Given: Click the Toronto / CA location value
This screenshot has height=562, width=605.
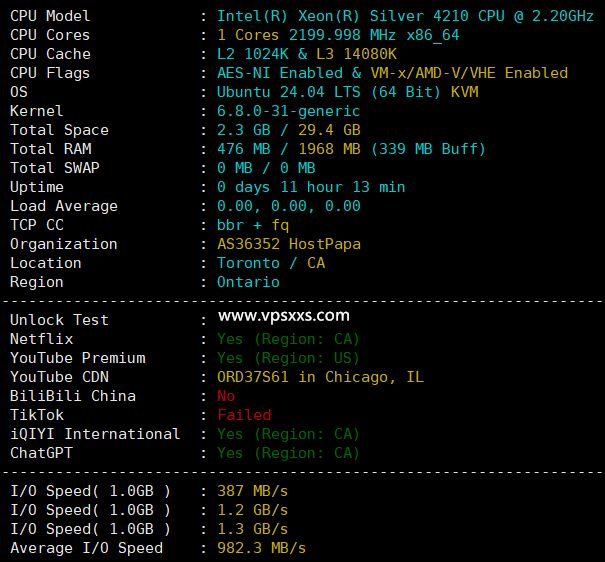Looking at the screenshot, I should point(271,263).
